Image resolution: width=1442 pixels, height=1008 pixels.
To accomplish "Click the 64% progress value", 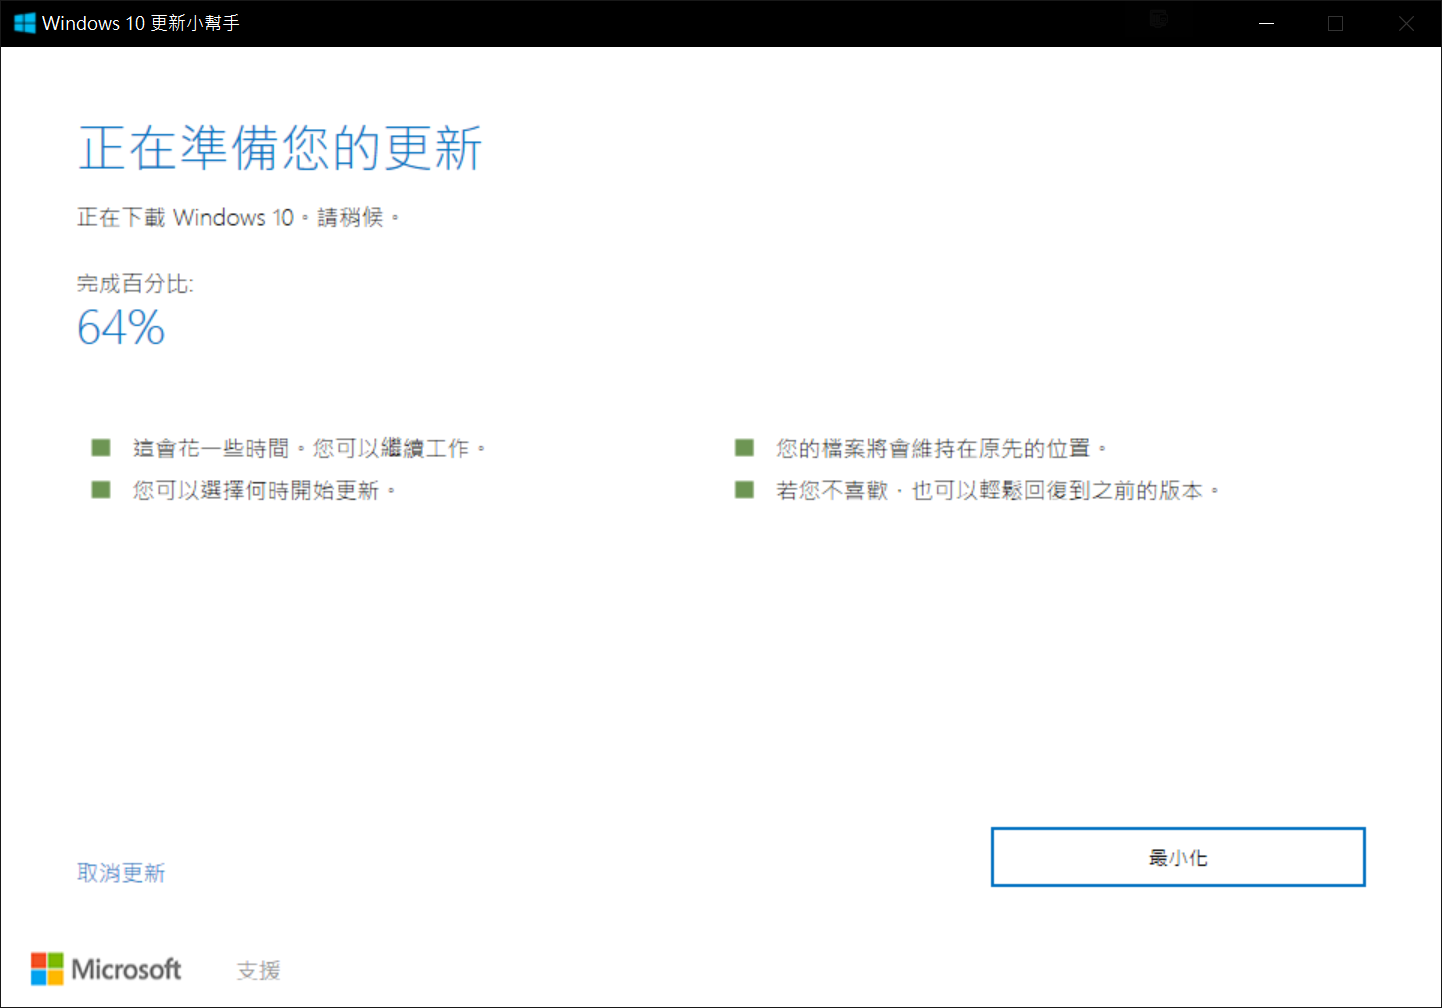I will point(121,328).
